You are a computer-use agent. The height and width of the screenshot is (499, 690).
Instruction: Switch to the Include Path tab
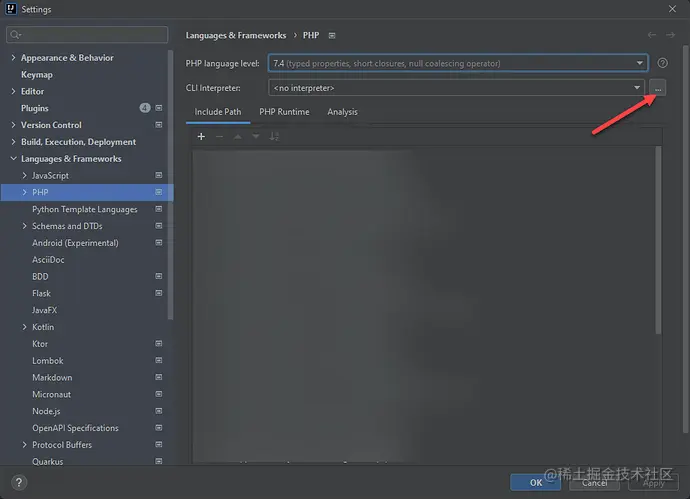[x=218, y=112]
